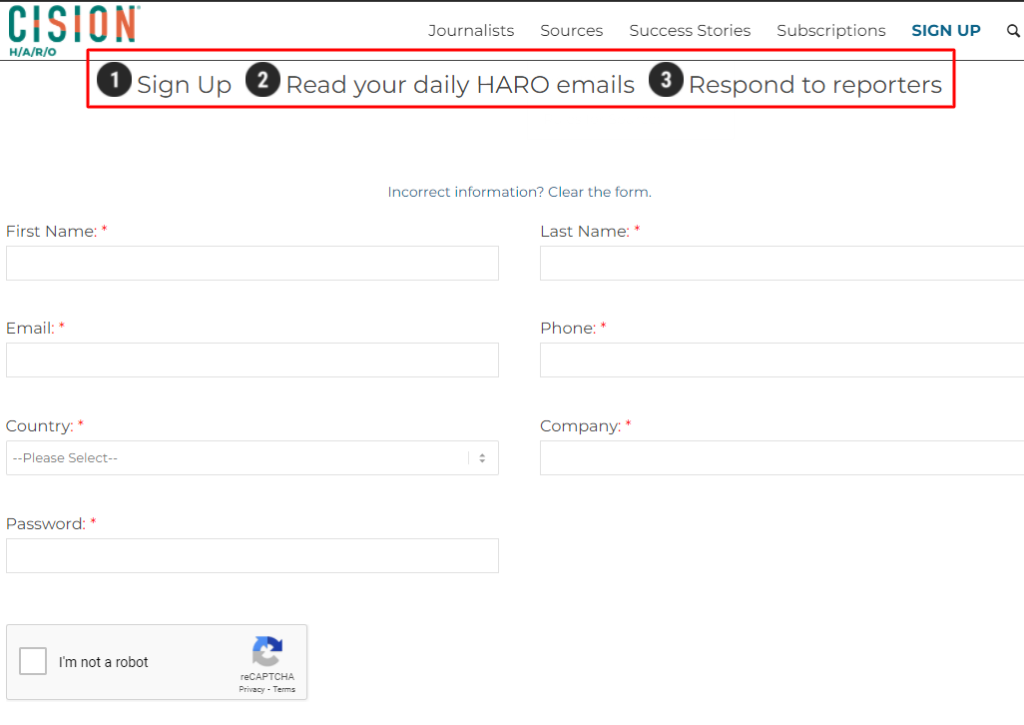Viewport: 1024px width, 725px height.
Task: Focus the Last Name field
Action: point(782,263)
